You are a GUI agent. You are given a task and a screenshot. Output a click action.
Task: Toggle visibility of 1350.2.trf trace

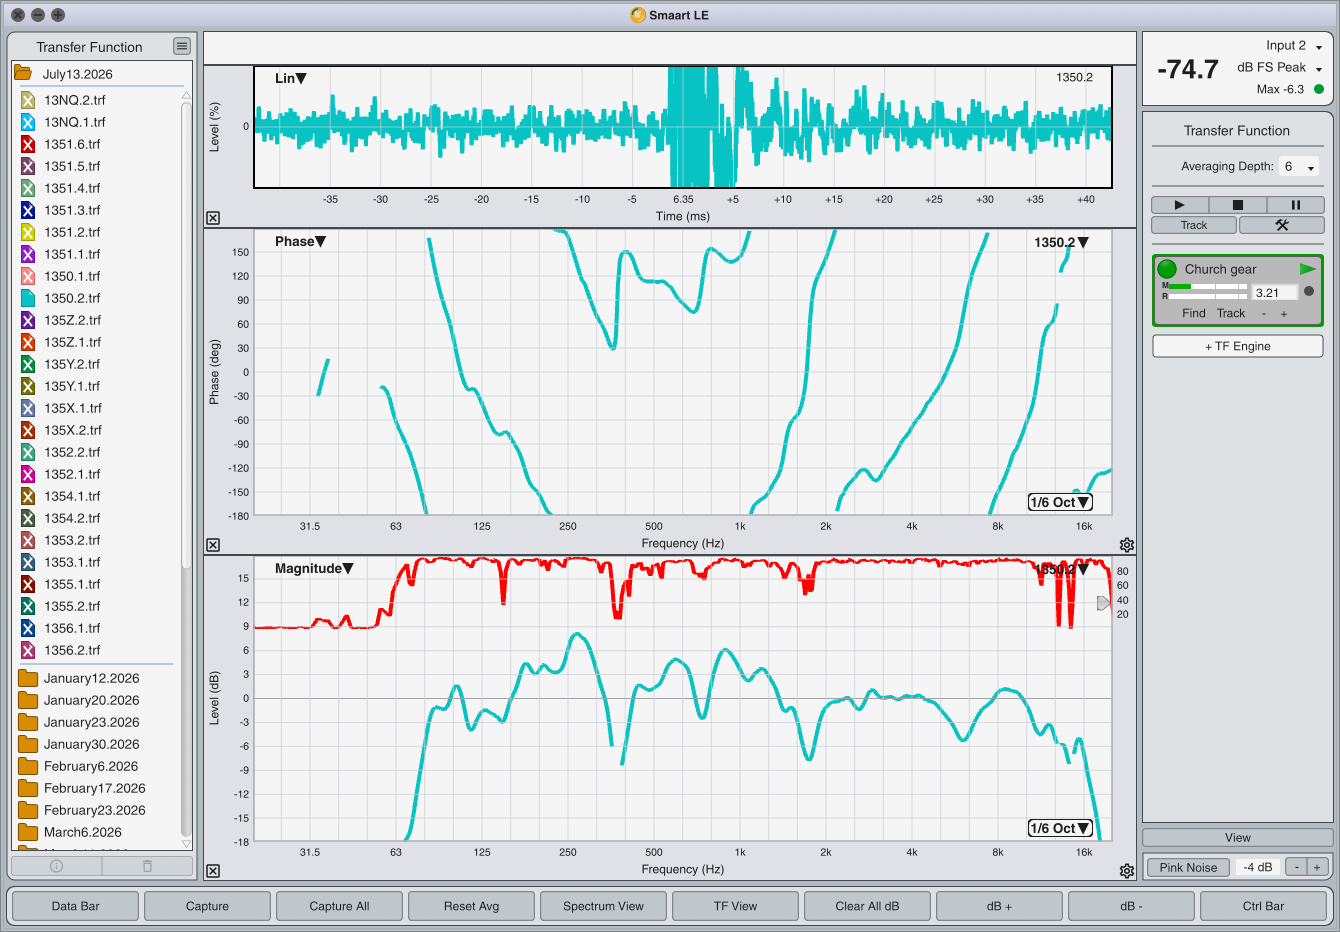[28, 298]
